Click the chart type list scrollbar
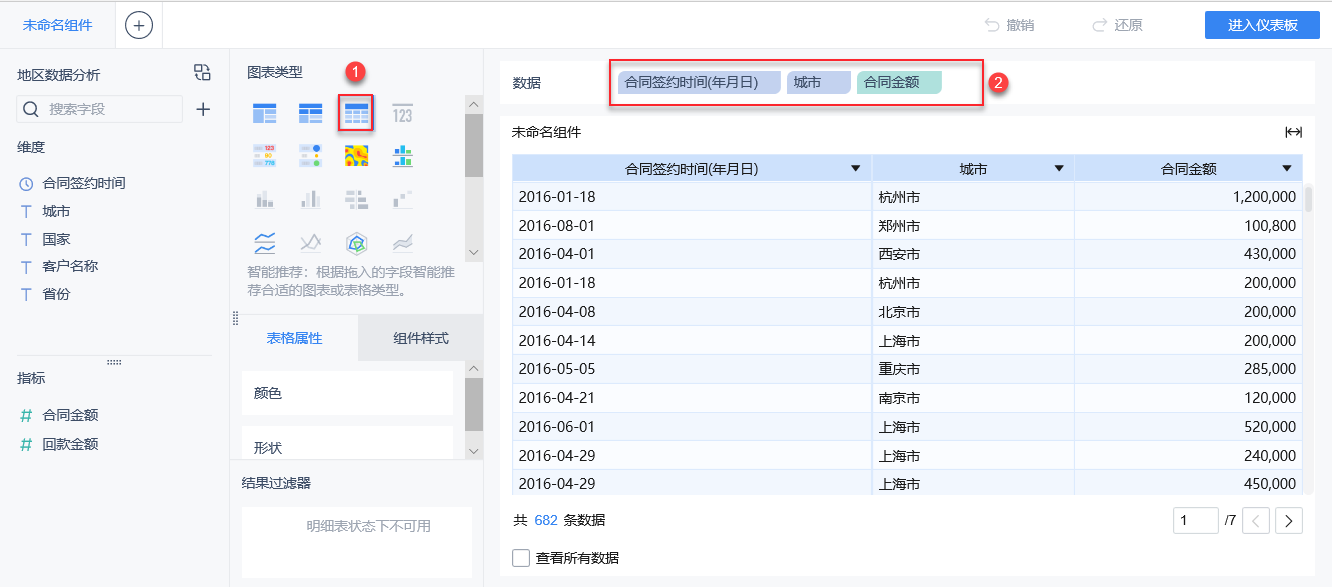 pos(474,146)
